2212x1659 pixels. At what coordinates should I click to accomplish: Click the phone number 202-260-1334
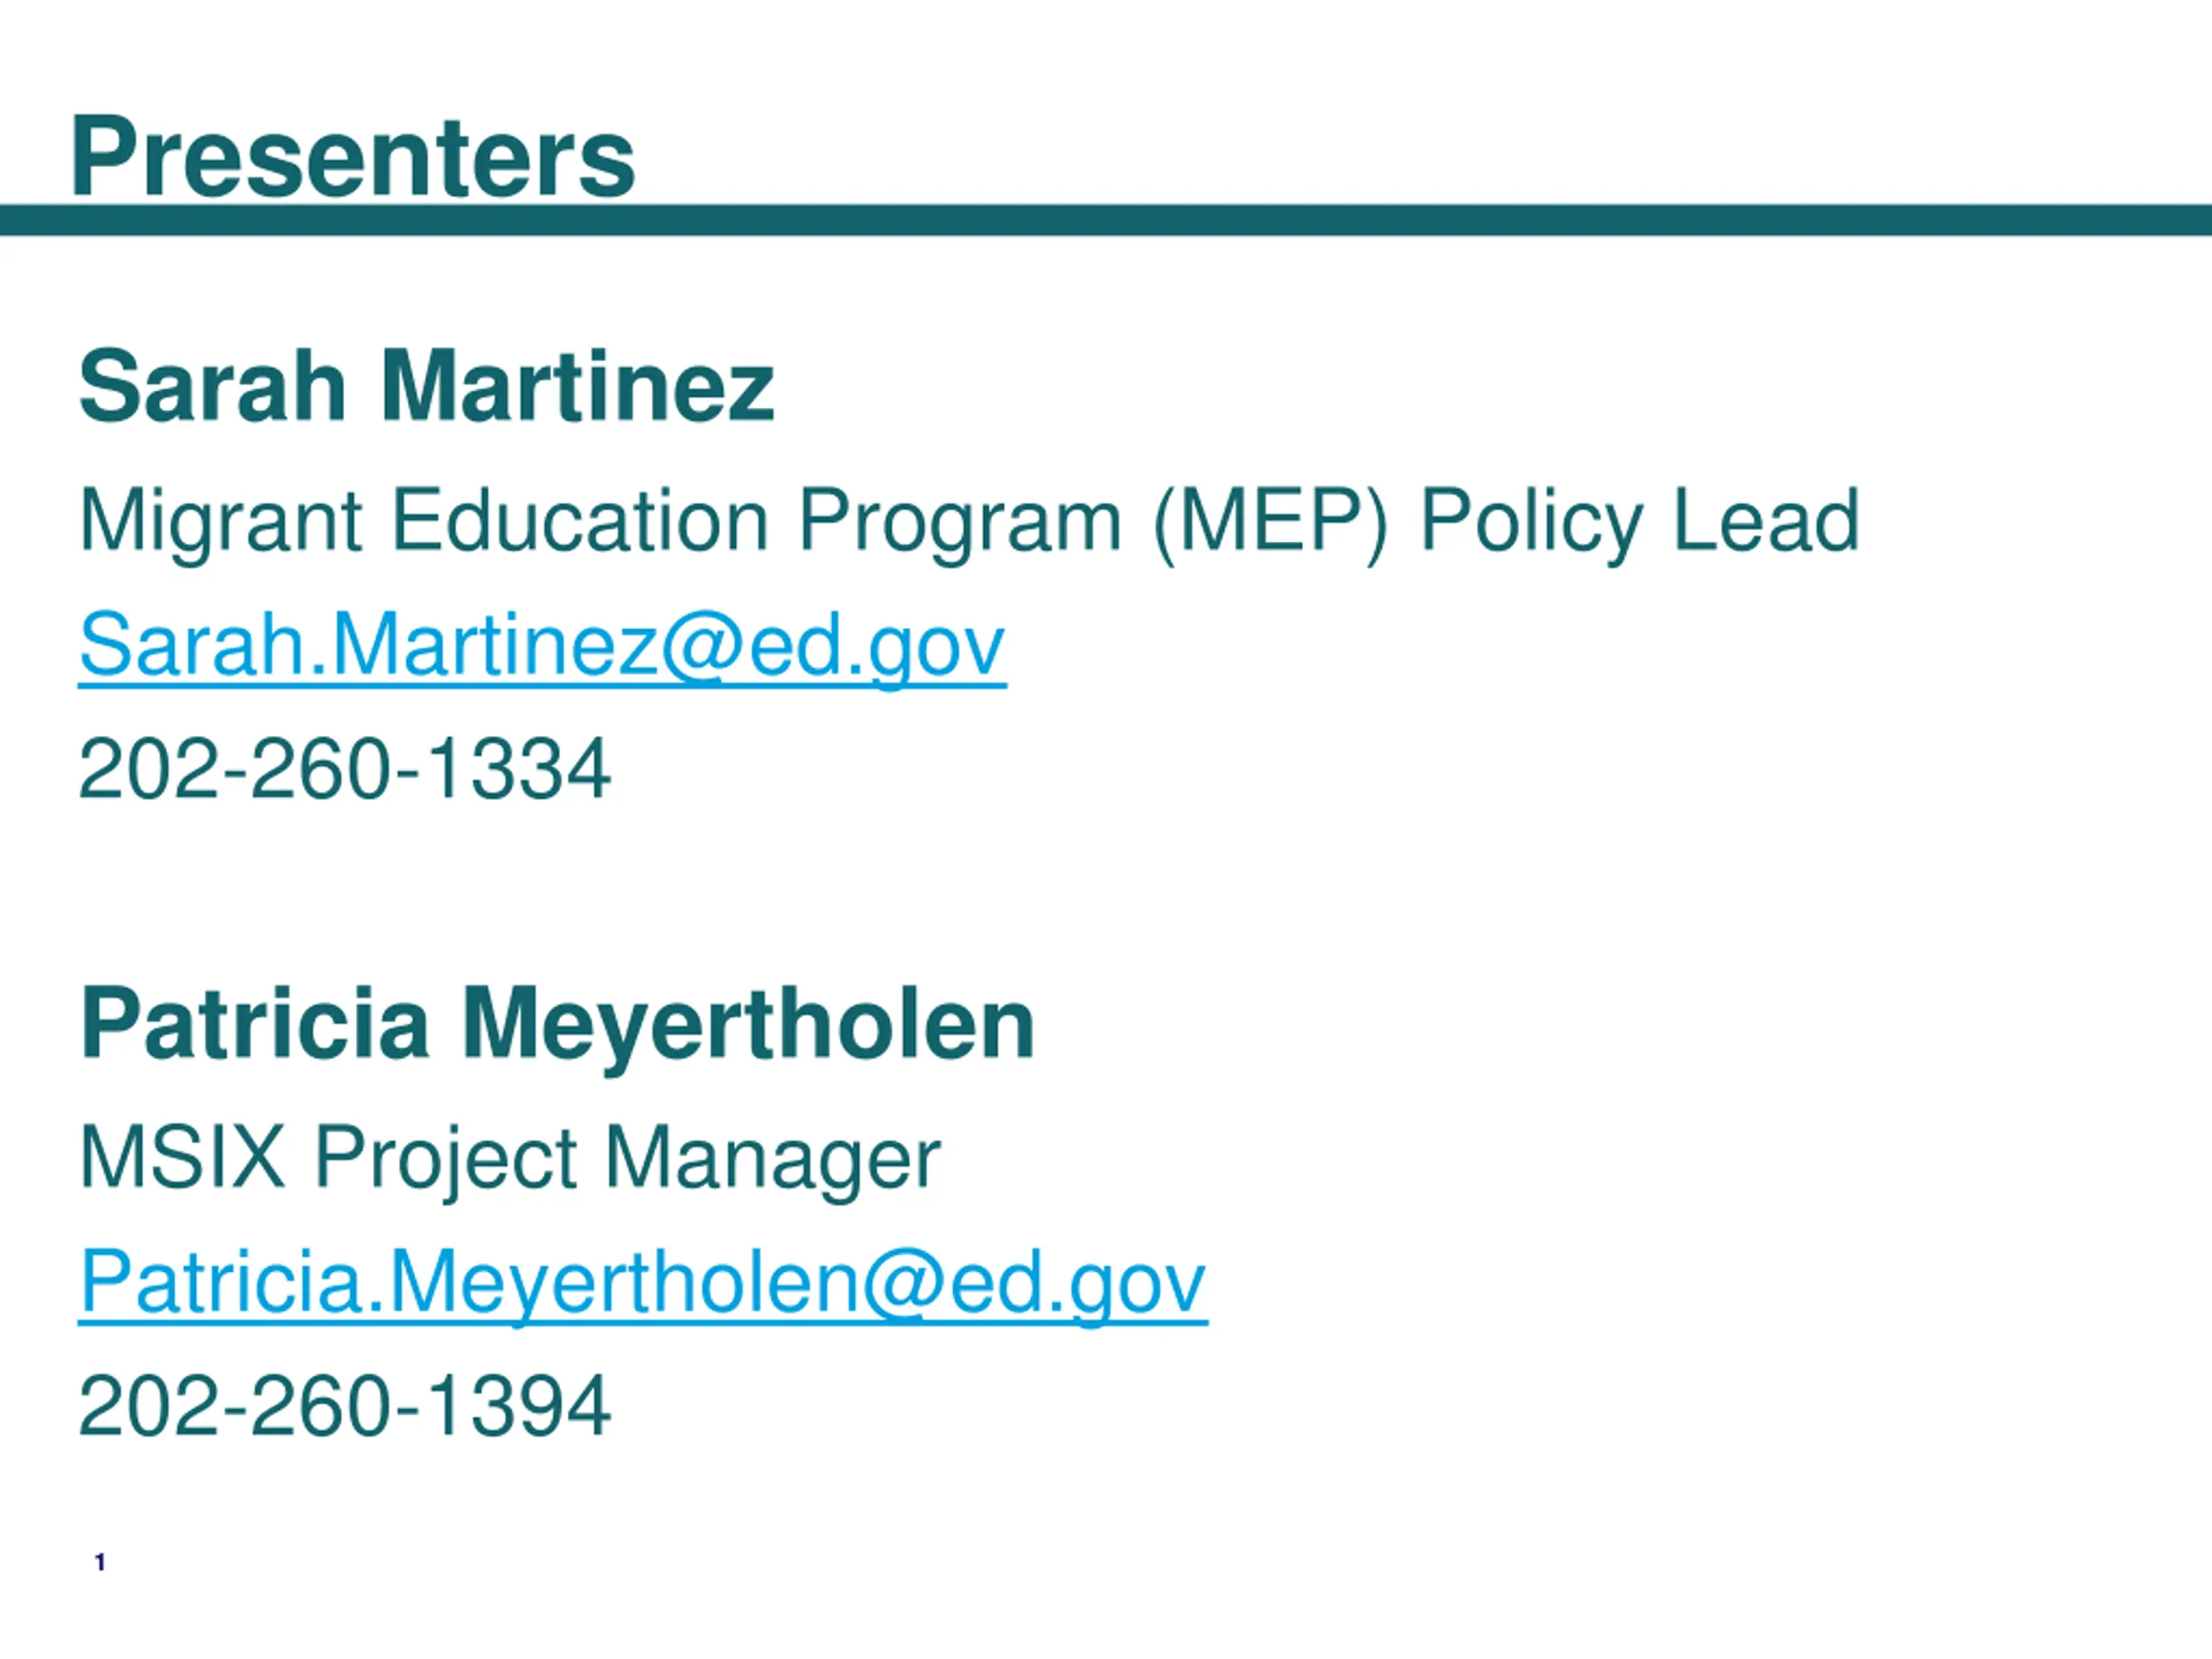pyautogui.click(x=345, y=768)
